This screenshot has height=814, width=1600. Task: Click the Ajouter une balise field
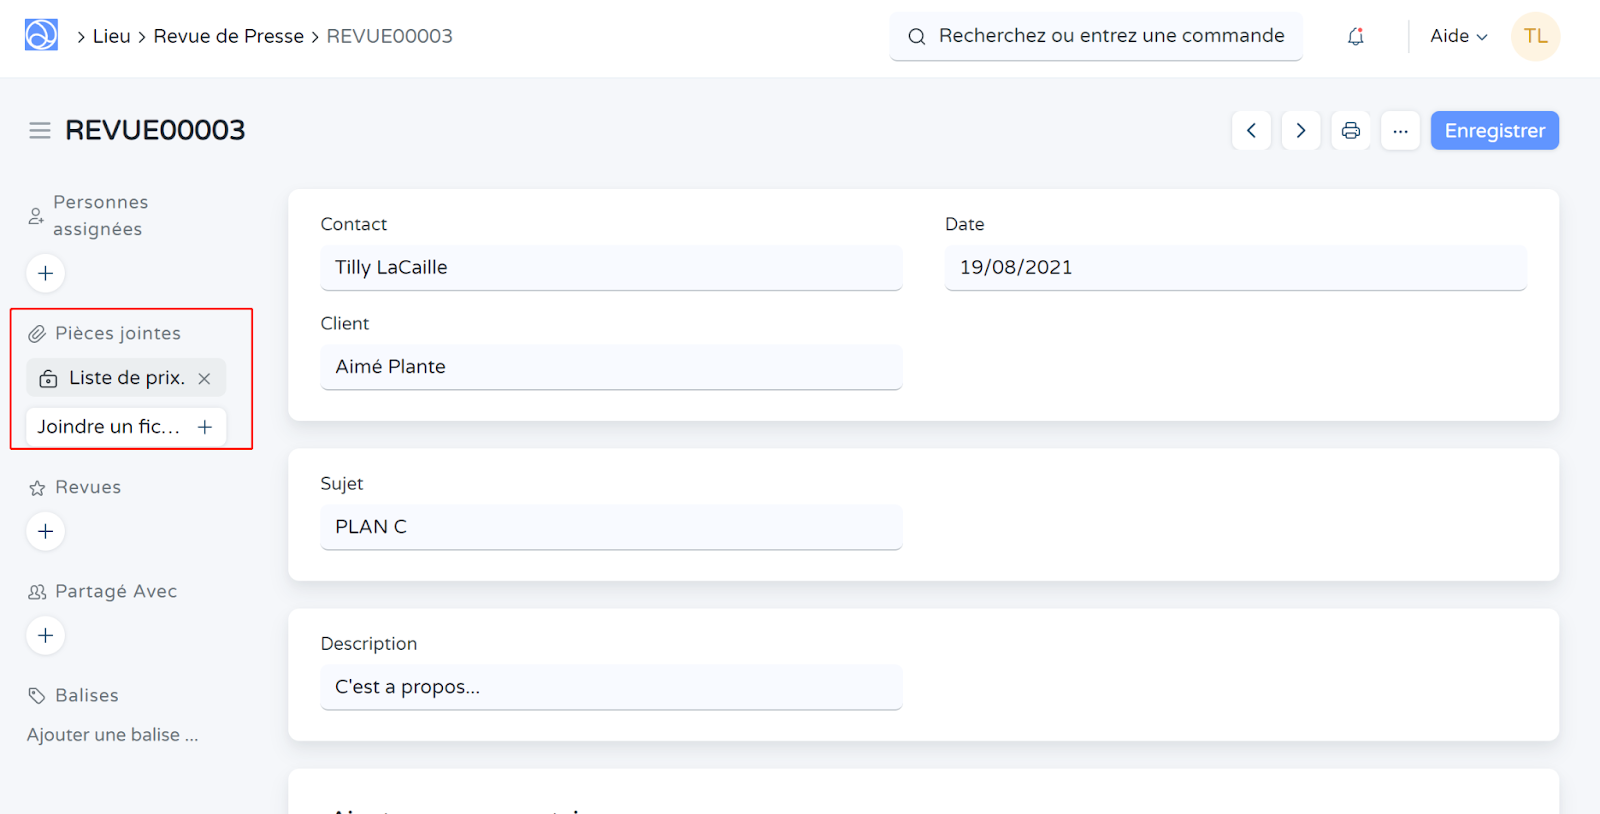pyautogui.click(x=112, y=735)
